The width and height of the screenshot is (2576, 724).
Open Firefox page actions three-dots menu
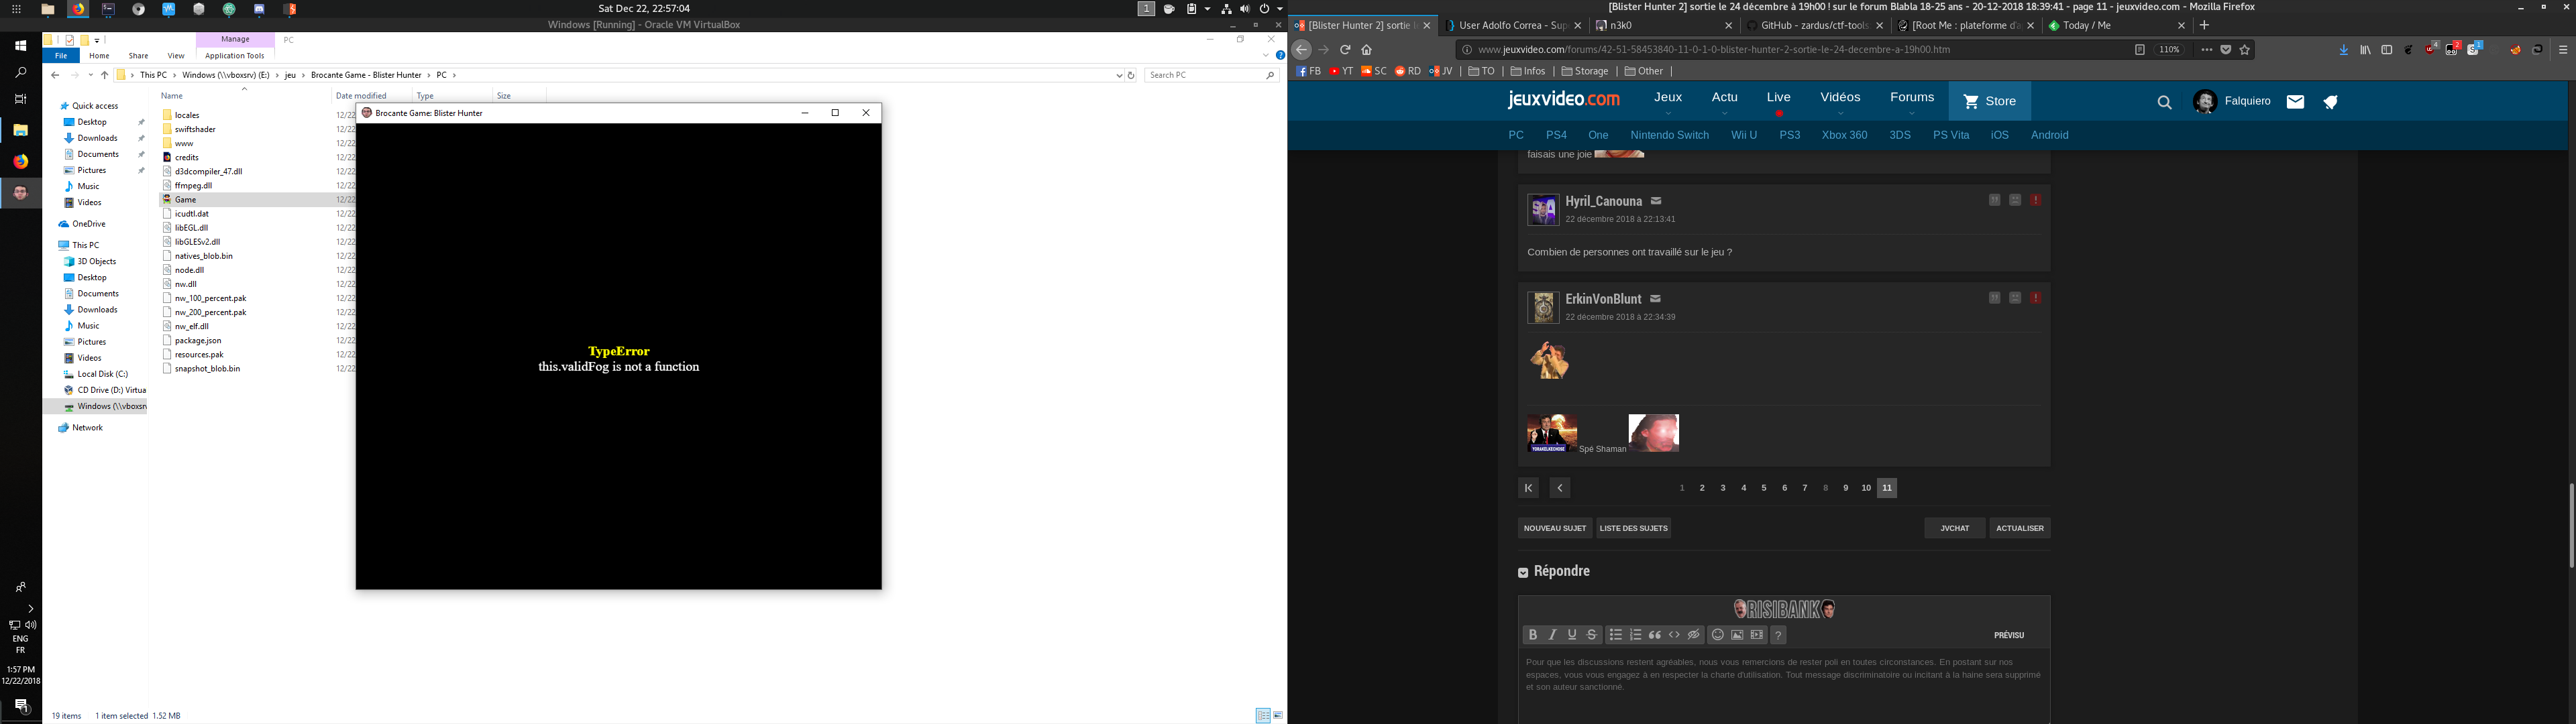2206,50
